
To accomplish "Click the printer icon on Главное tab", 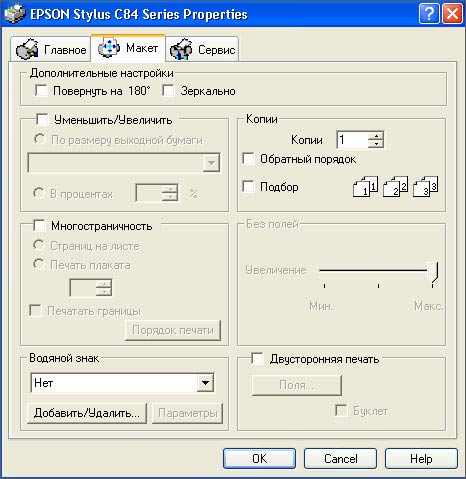I will (27, 50).
